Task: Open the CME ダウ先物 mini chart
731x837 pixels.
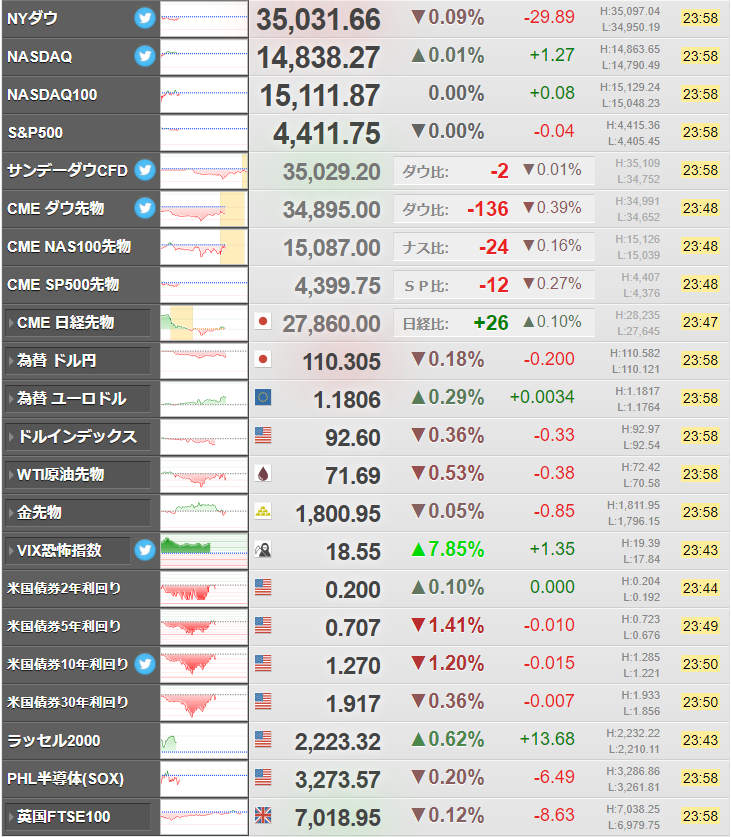Action: coord(204,209)
